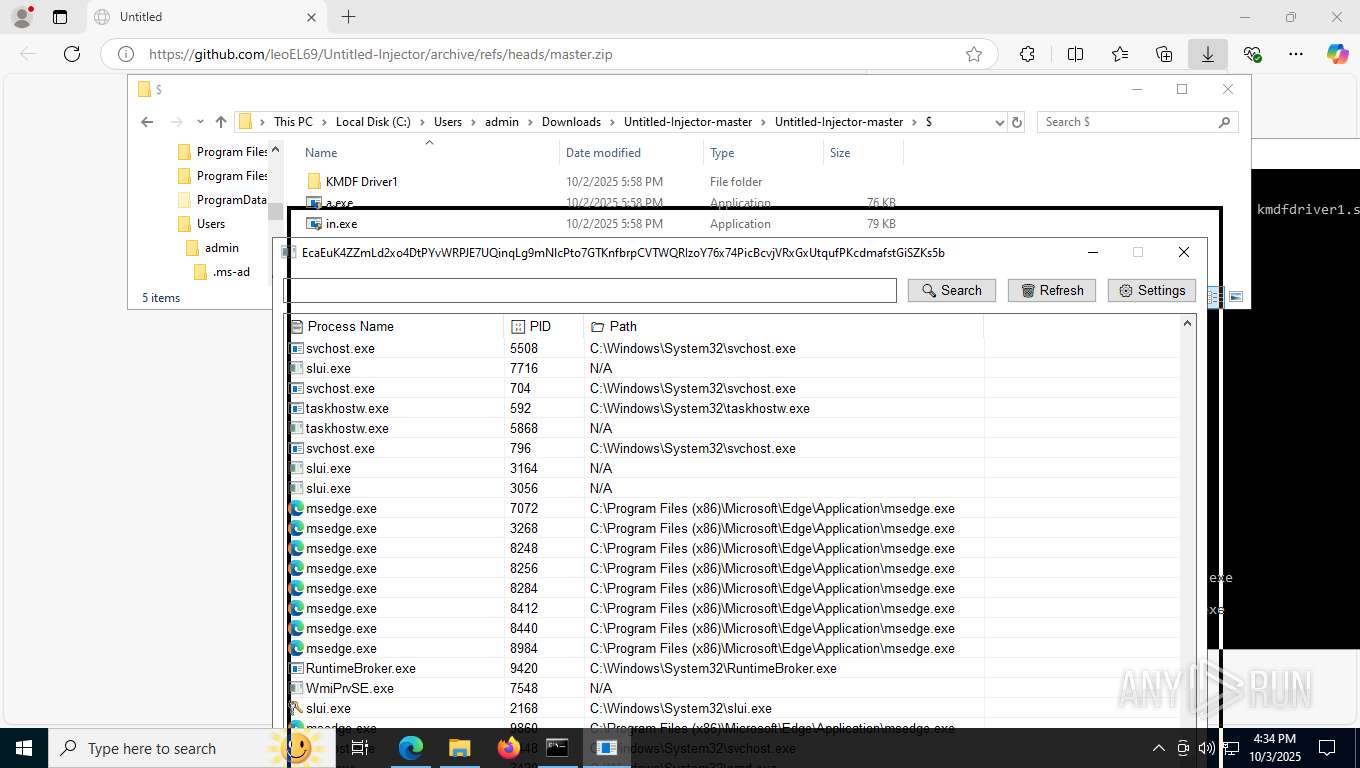Expand the Explorer address bar history dropdown
1360x768 pixels.
tap(999, 122)
